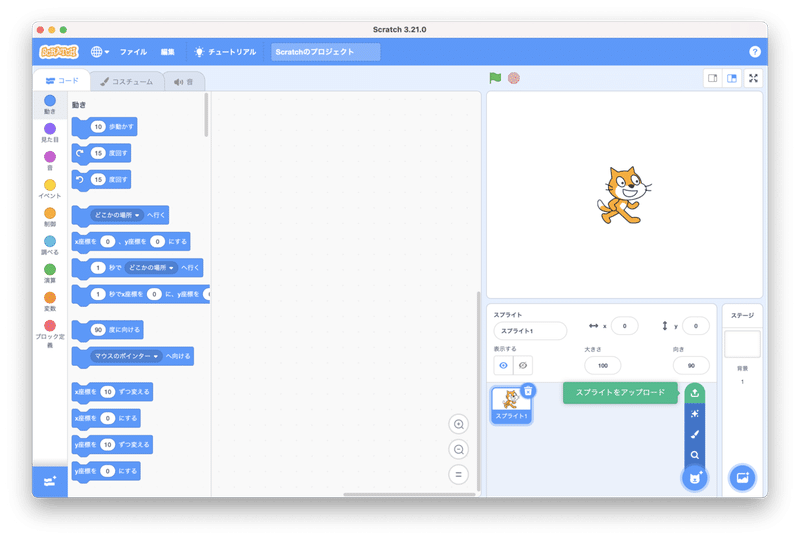Open the language globe menu
Screen dimensions: 800x540
point(99,52)
